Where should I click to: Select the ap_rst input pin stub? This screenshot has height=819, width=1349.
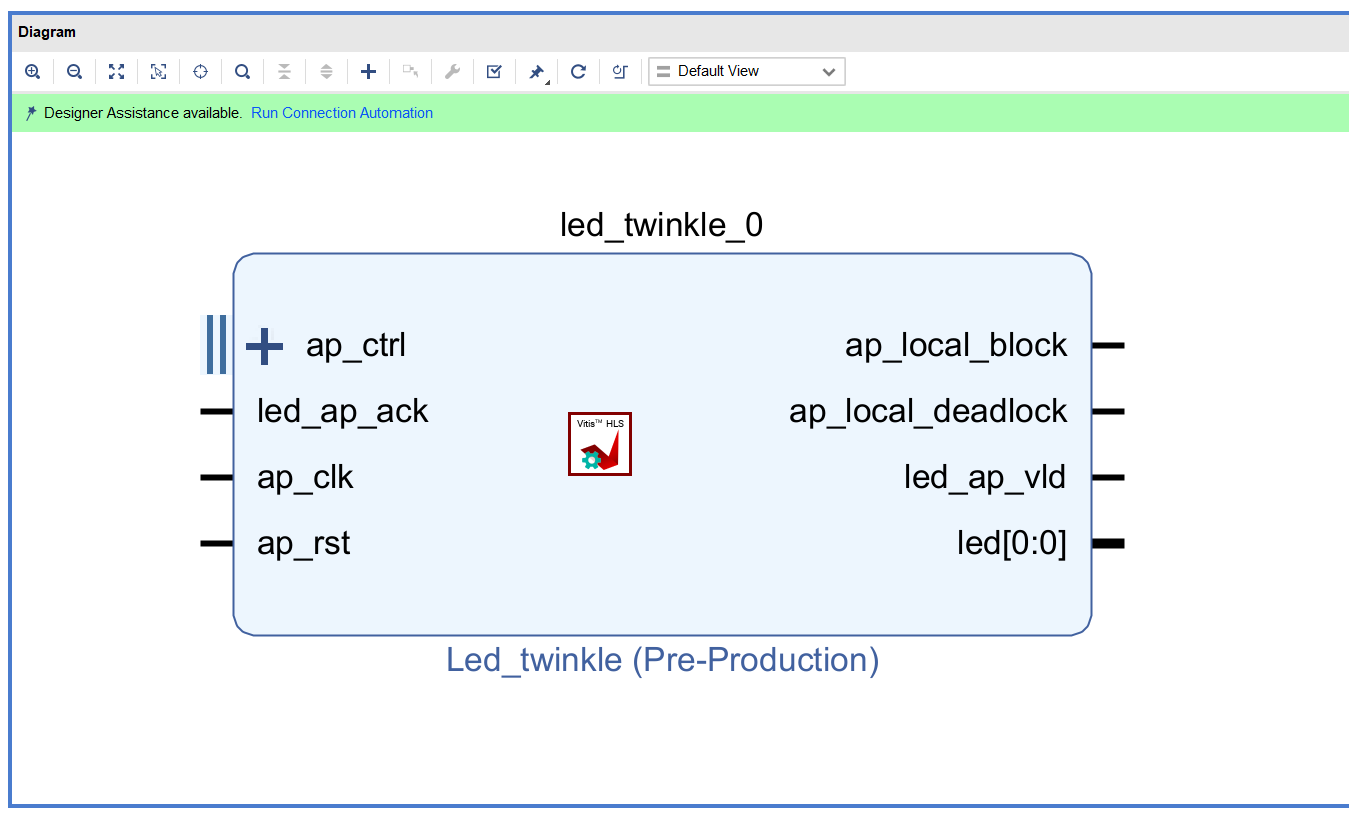click(217, 543)
